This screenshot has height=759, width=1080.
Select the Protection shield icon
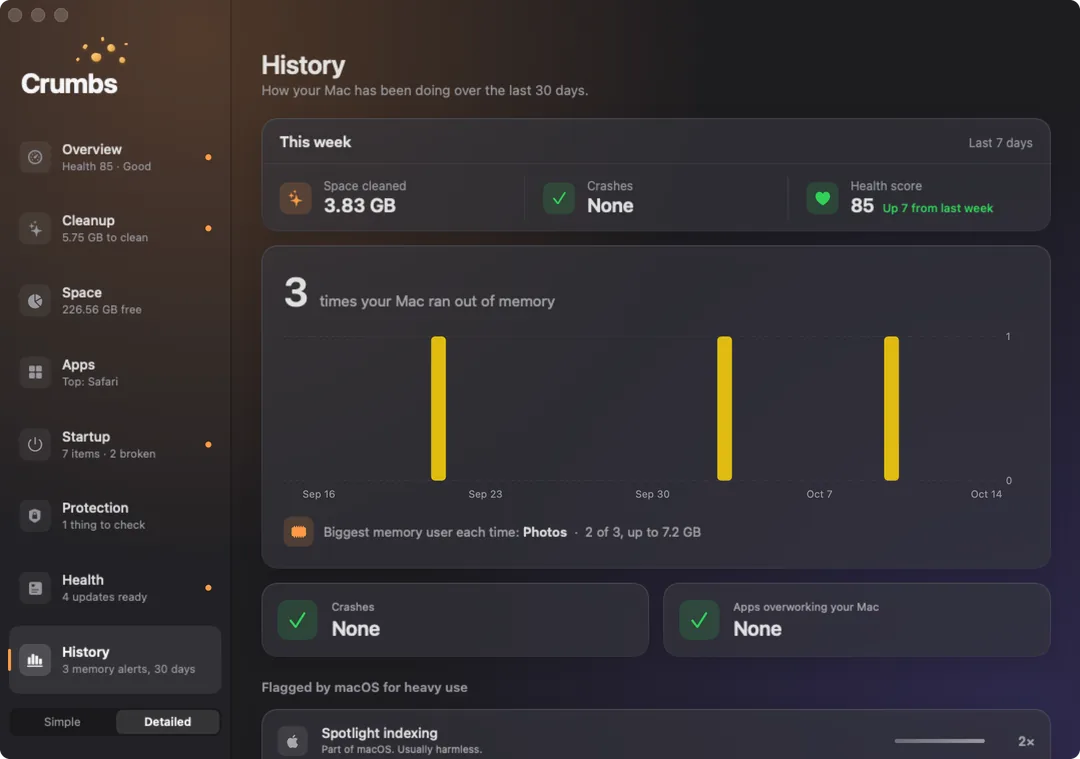coord(35,516)
